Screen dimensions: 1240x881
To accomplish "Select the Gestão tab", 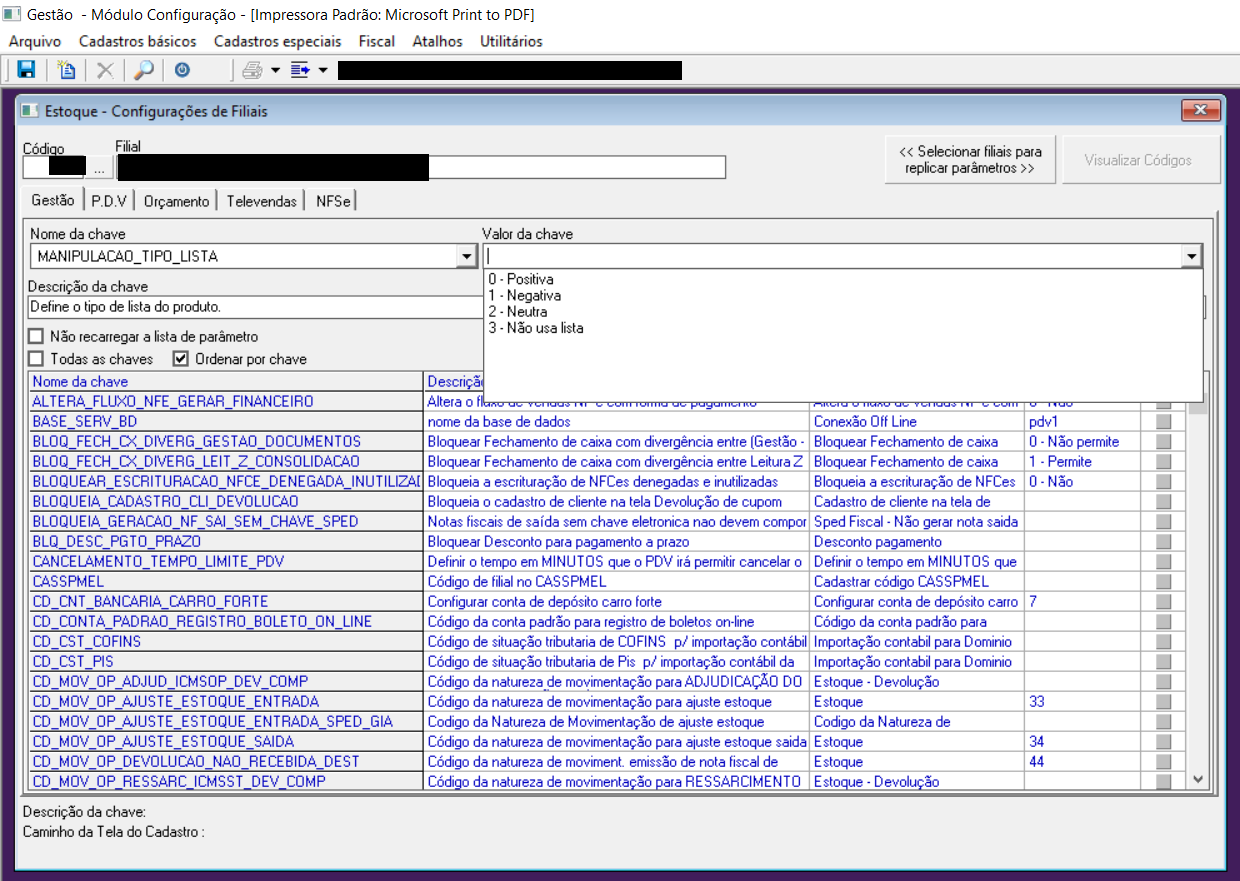I will pyautogui.click(x=53, y=200).
